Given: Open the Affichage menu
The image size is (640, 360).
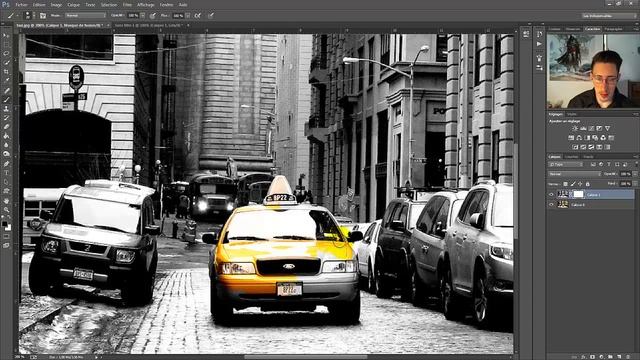Looking at the screenshot, I should pos(146,5).
